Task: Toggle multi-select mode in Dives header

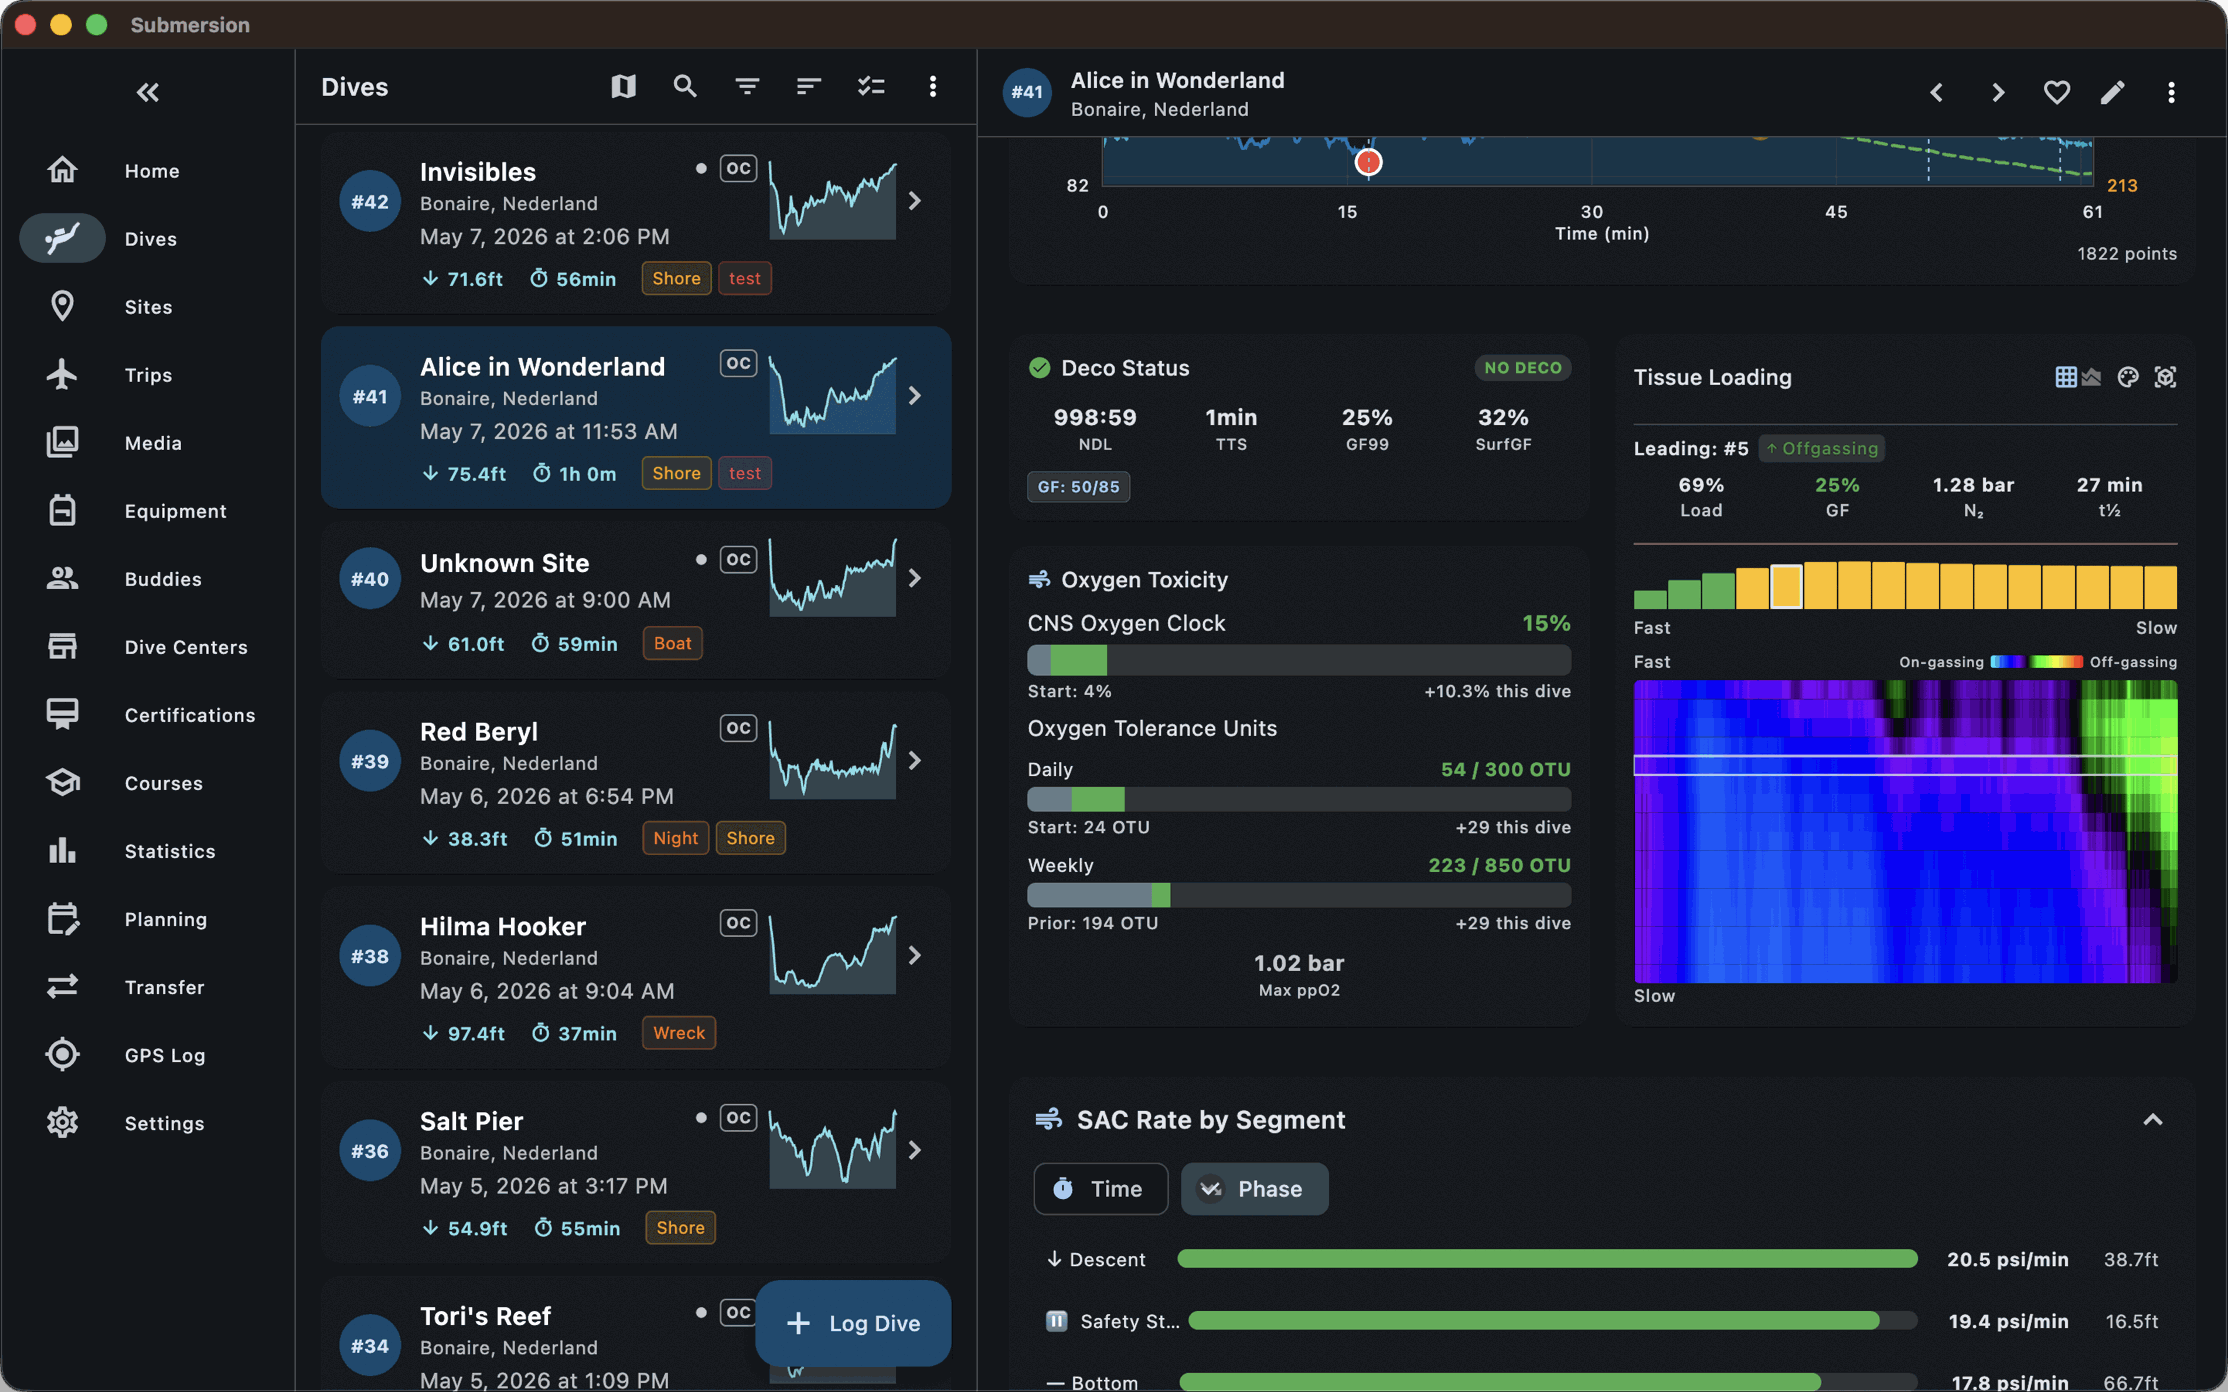Action: pos(871,87)
